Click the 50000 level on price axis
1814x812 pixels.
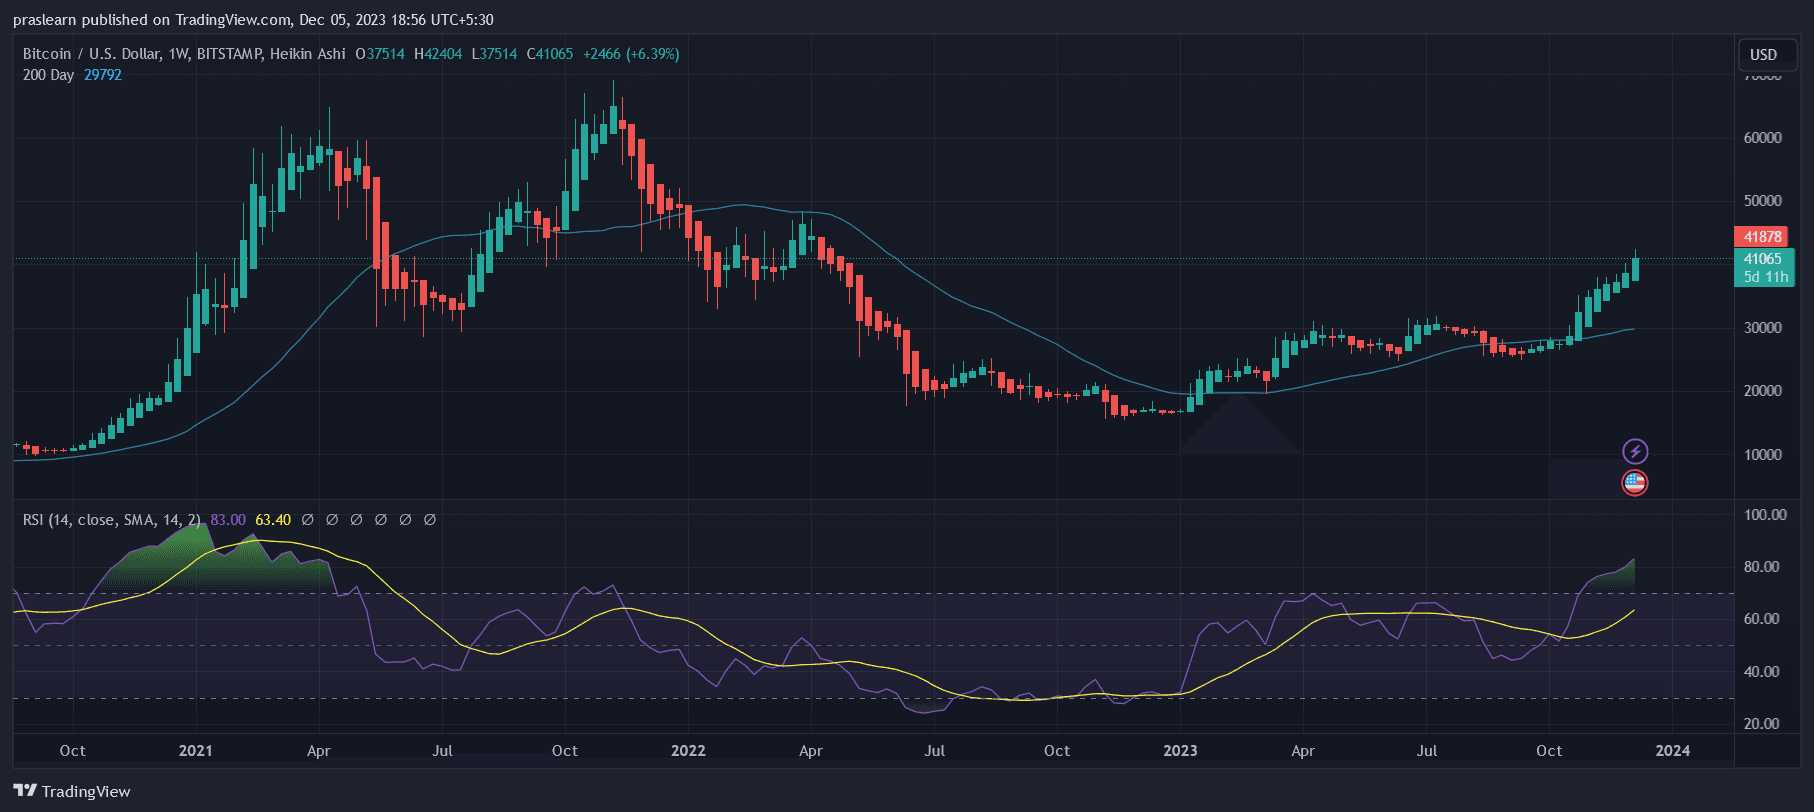(x=1762, y=201)
